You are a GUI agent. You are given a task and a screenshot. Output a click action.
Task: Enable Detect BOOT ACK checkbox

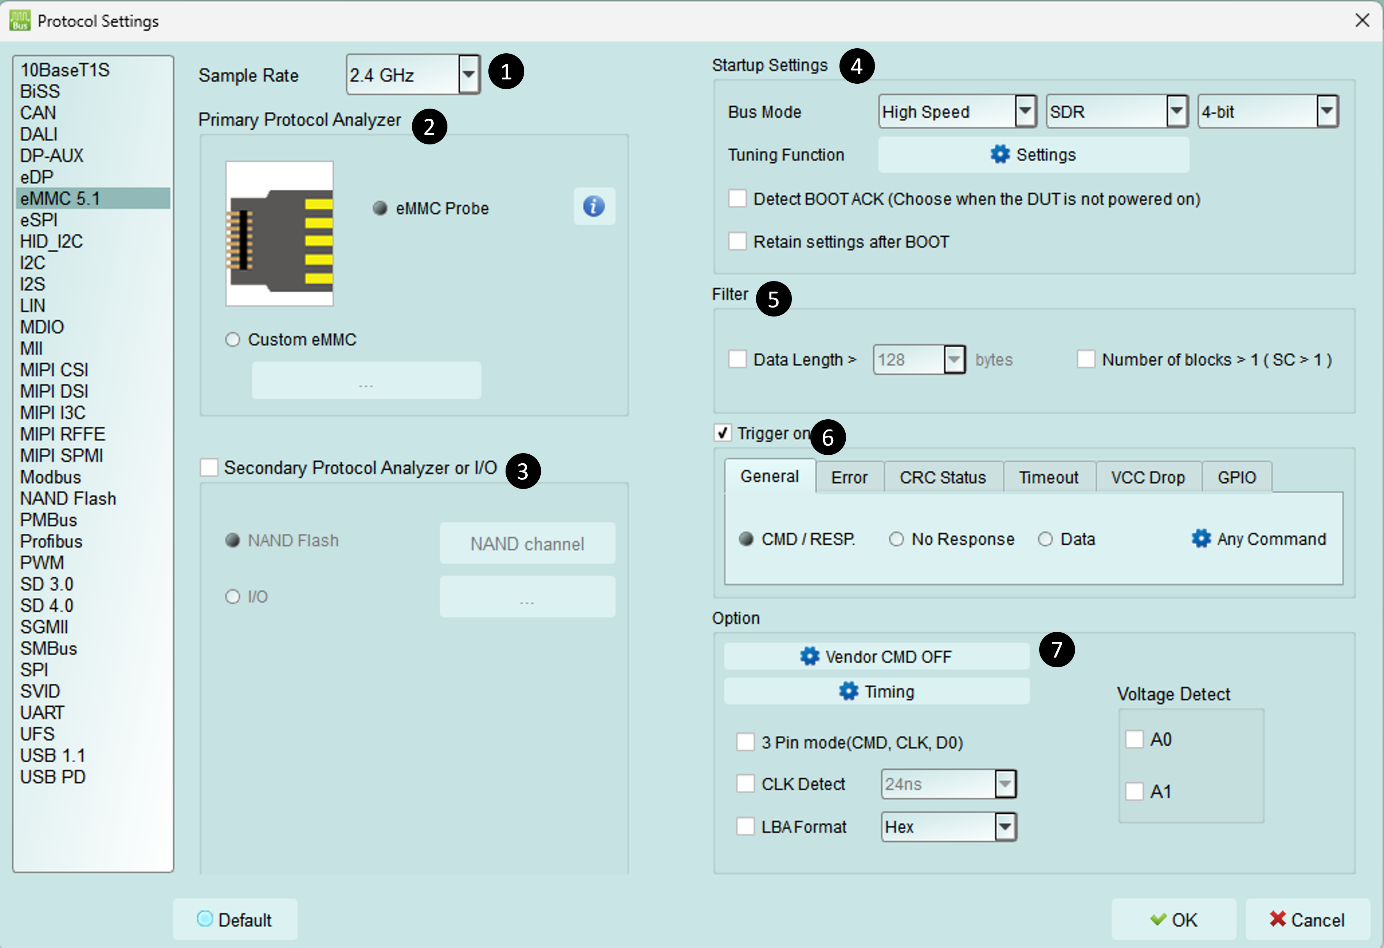tap(738, 198)
